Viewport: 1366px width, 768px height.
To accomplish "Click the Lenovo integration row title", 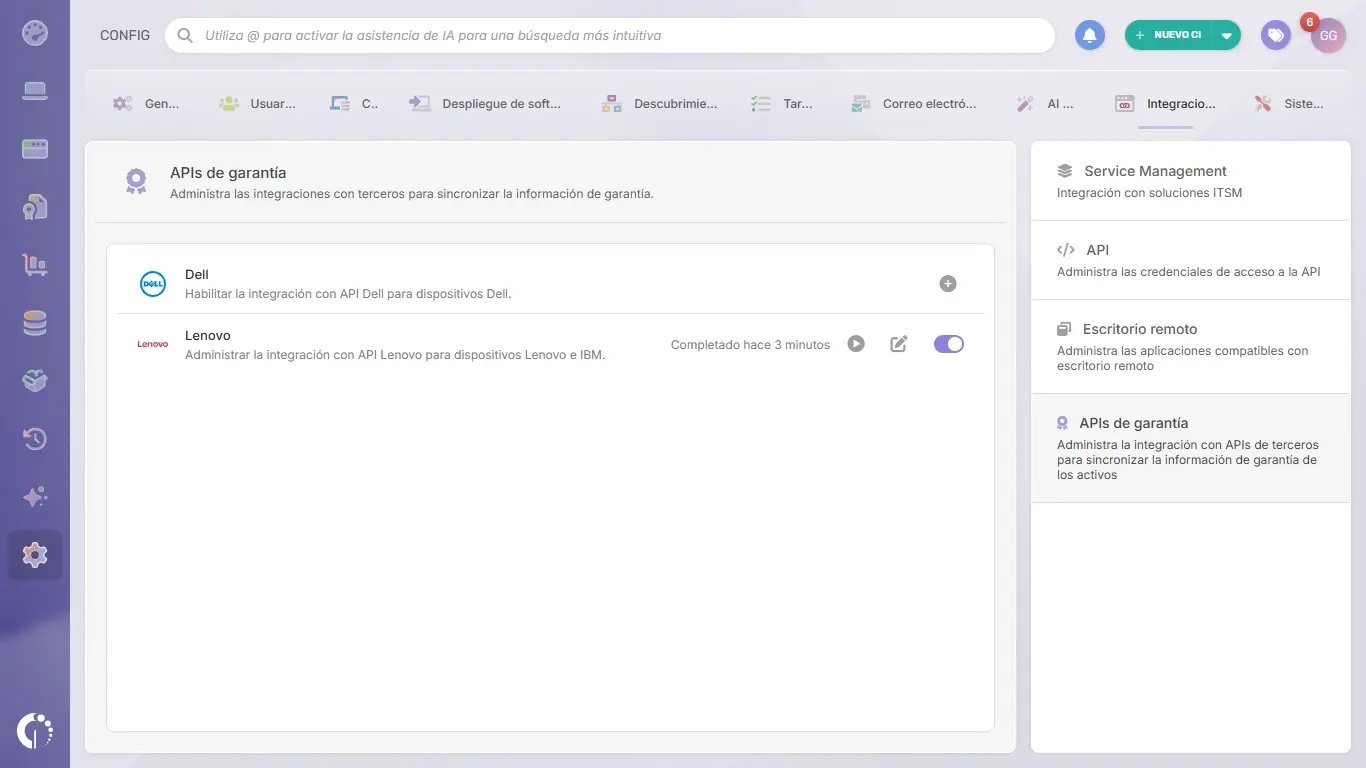I will (x=208, y=335).
